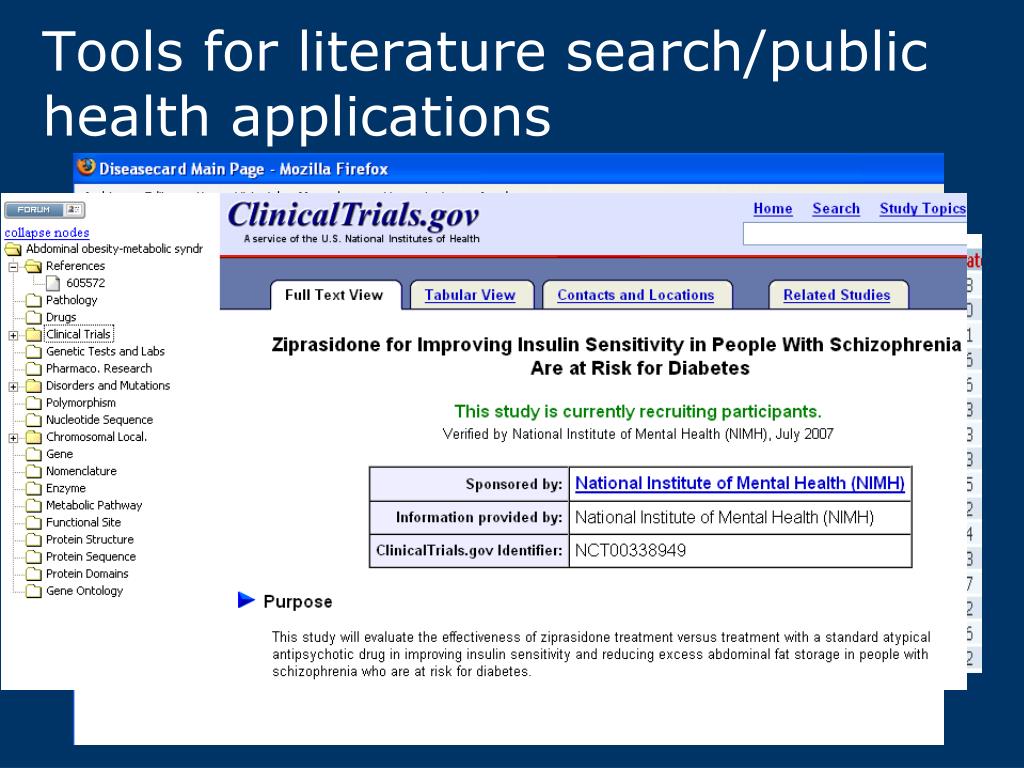Click the Gene folder icon
The width and height of the screenshot is (1024, 768).
coord(33,455)
